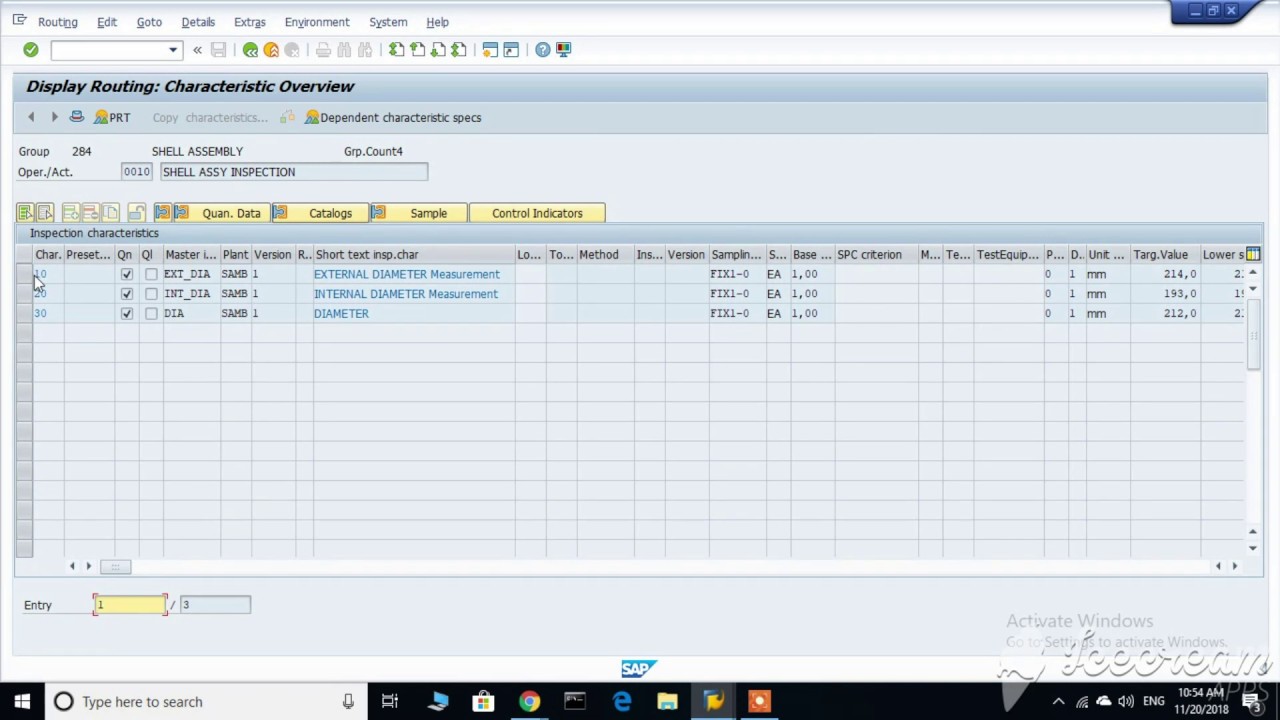Toggle Ql checkbox for DIA row
1280x720 pixels.
(151, 313)
